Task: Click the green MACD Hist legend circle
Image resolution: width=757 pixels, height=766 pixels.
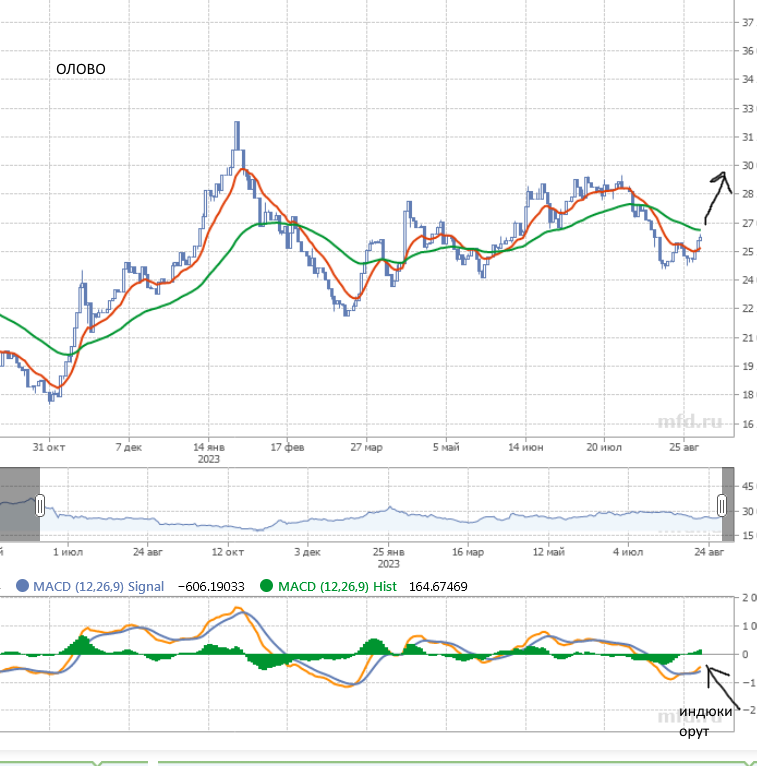Action: pos(265,587)
